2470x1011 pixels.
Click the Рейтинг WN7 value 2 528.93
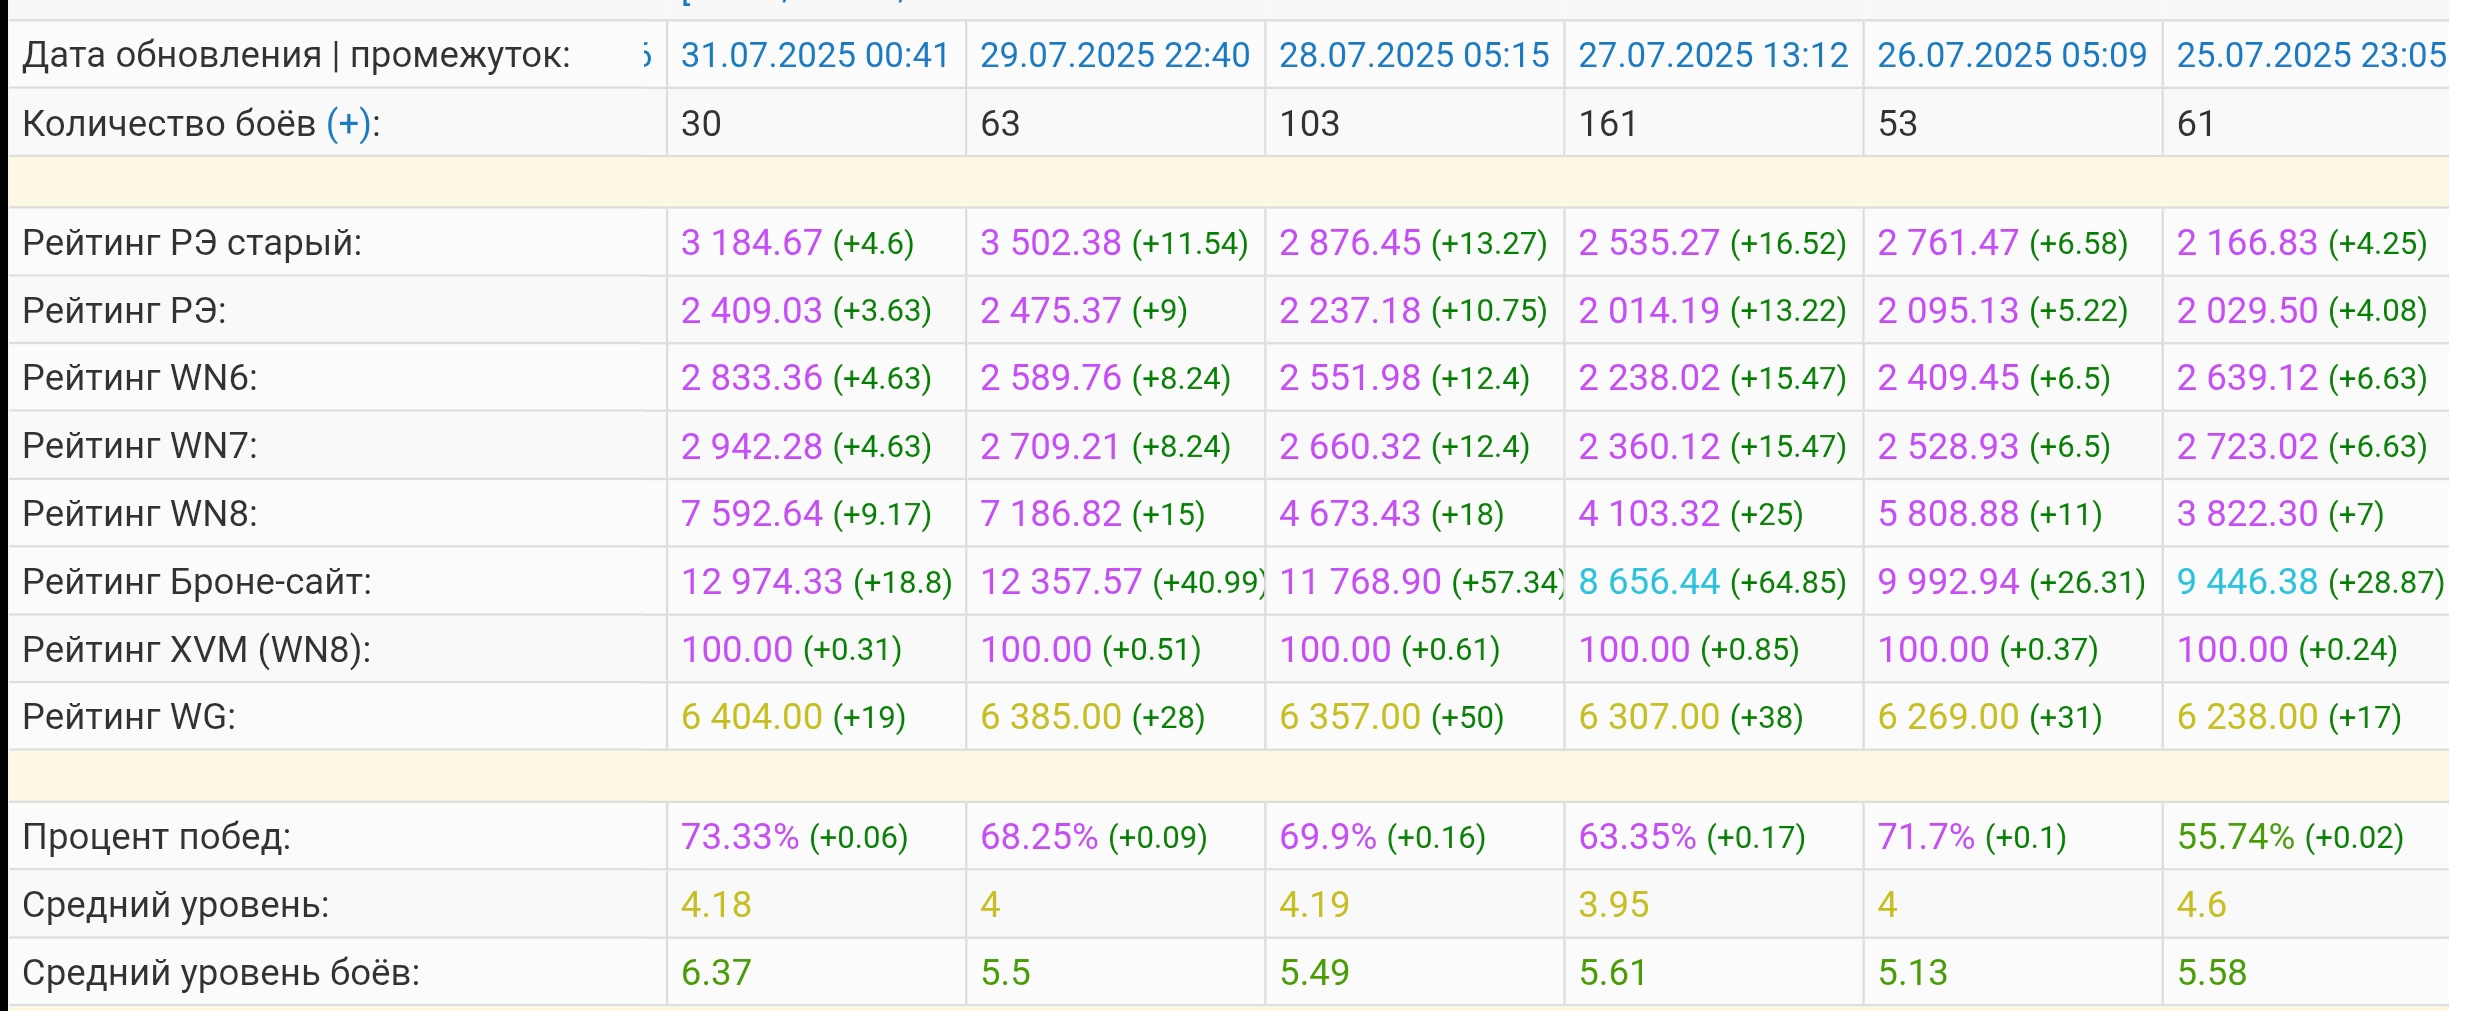pos(1947,446)
